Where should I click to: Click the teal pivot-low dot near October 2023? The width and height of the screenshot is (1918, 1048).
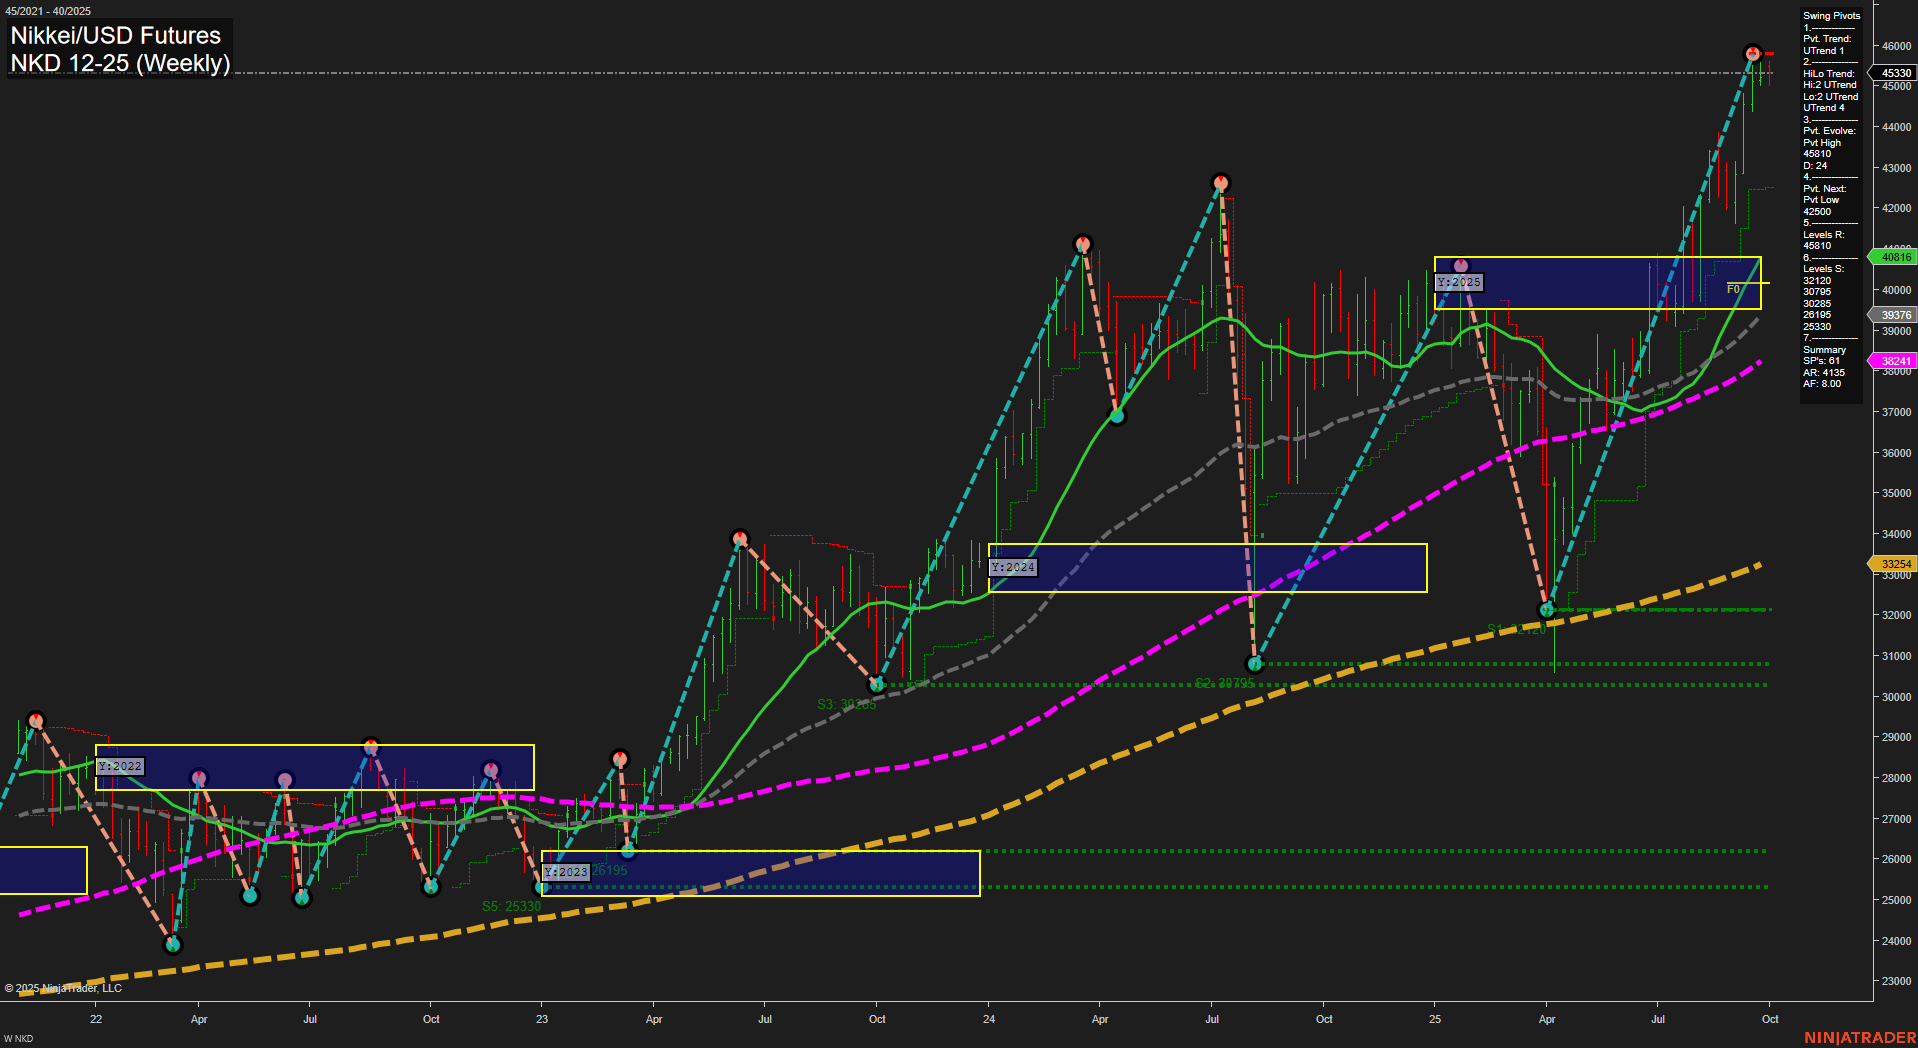(877, 684)
